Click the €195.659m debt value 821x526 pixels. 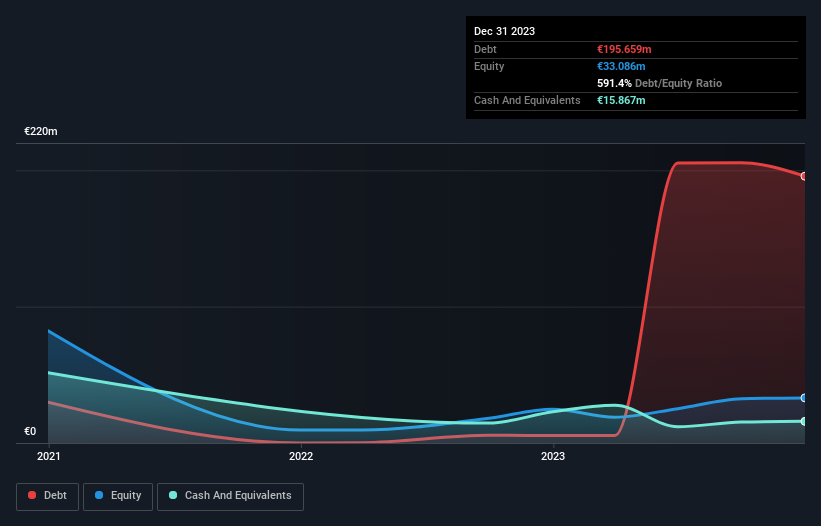click(624, 49)
